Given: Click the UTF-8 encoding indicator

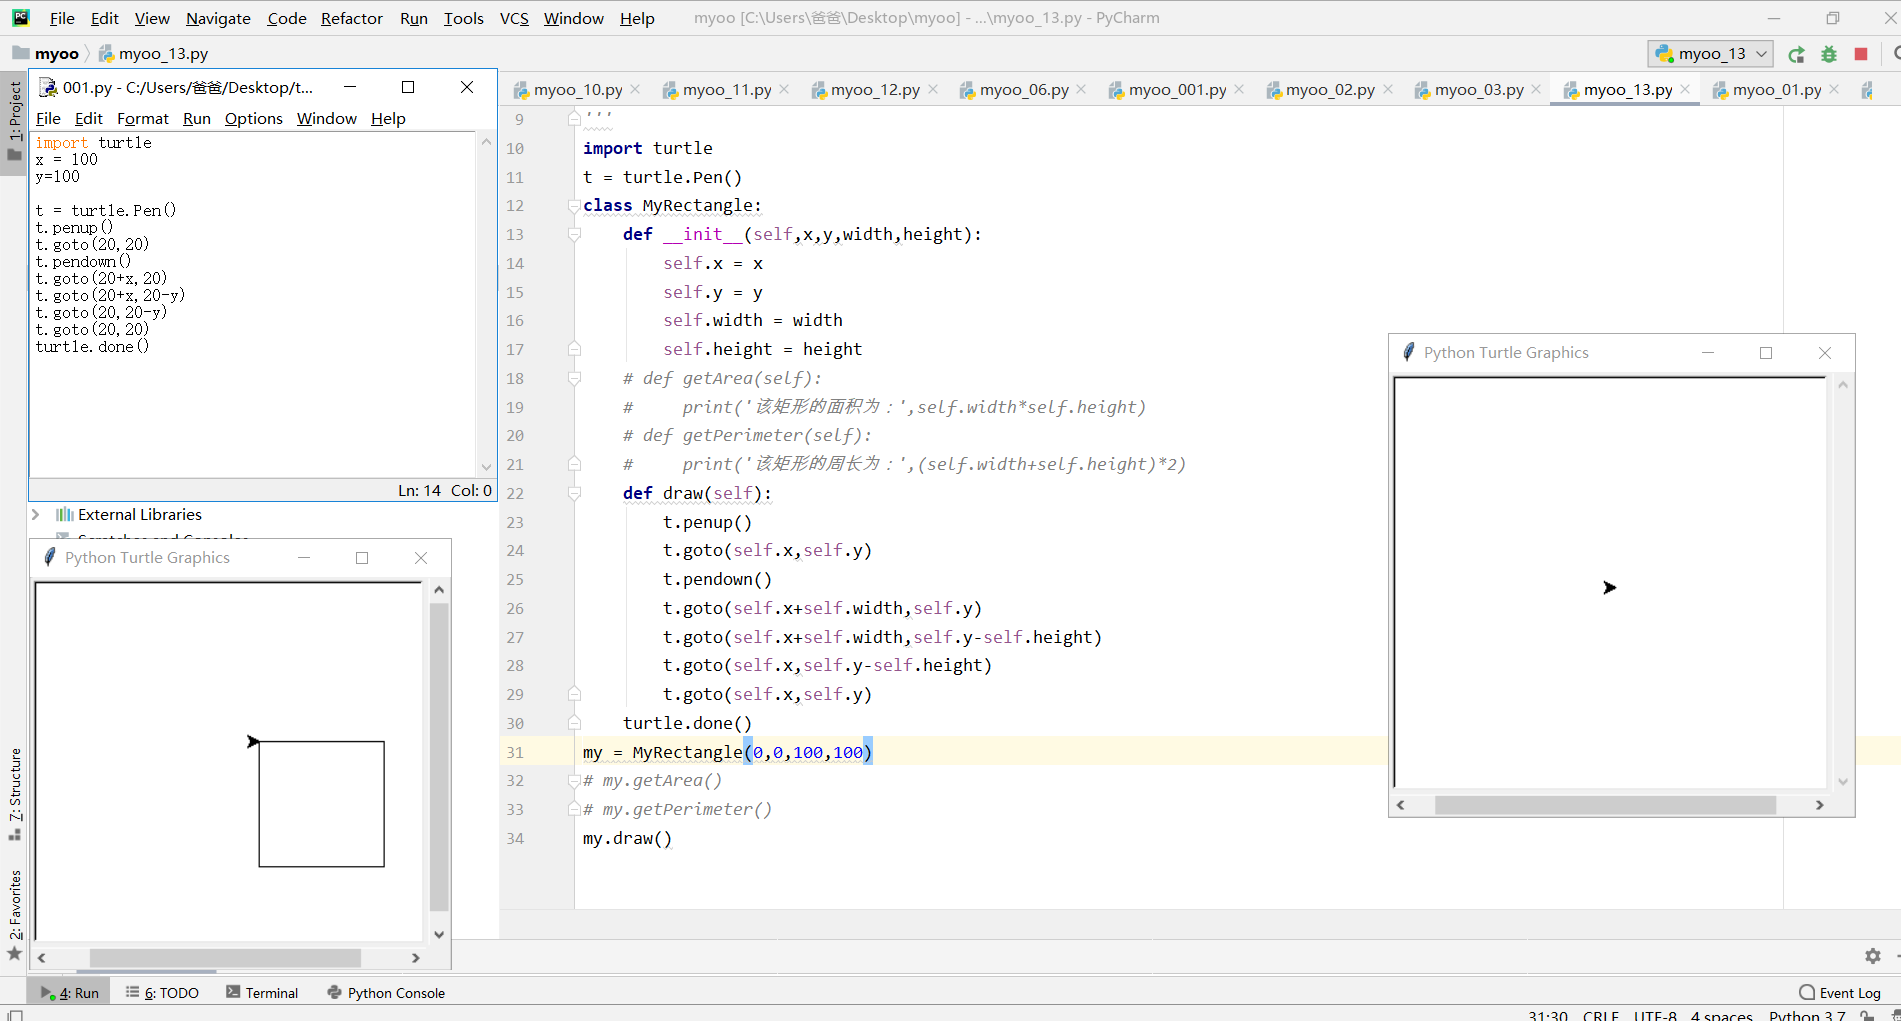Looking at the screenshot, I should 1655,1015.
